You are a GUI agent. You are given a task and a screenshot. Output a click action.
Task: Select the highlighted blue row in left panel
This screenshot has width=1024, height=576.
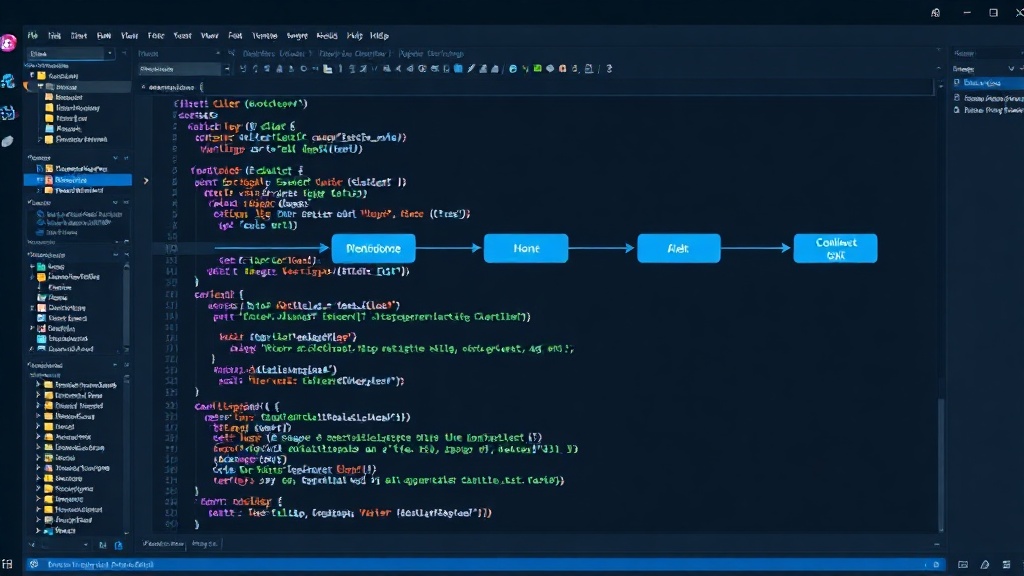(x=78, y=180)
